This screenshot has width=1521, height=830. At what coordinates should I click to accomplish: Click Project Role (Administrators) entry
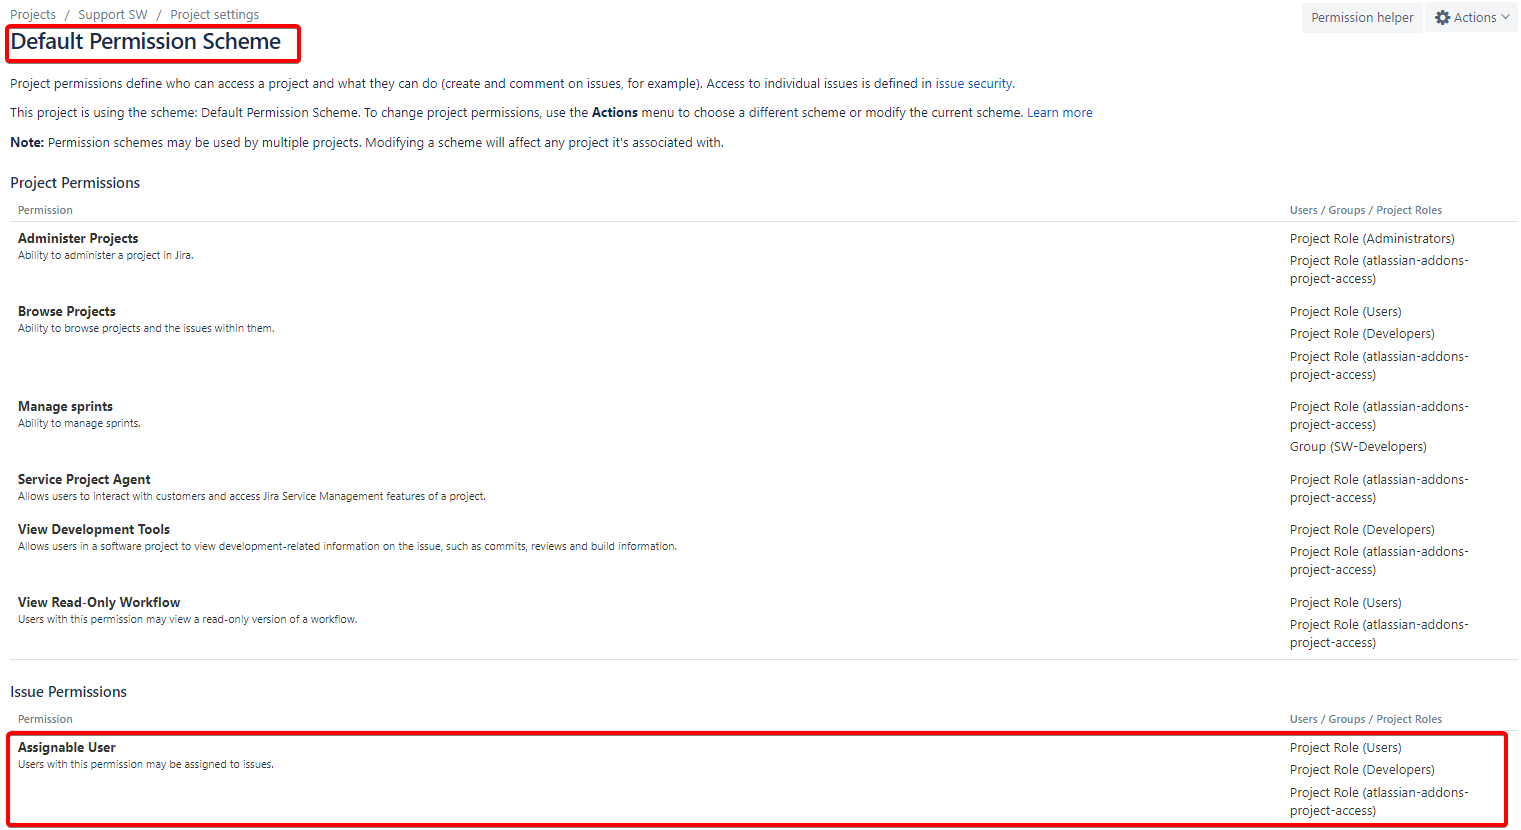click(1372, 238)
